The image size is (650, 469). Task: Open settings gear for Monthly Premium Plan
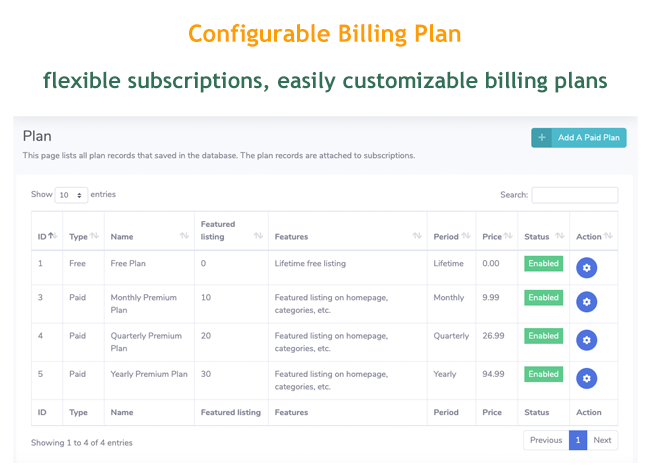[587, 301]
